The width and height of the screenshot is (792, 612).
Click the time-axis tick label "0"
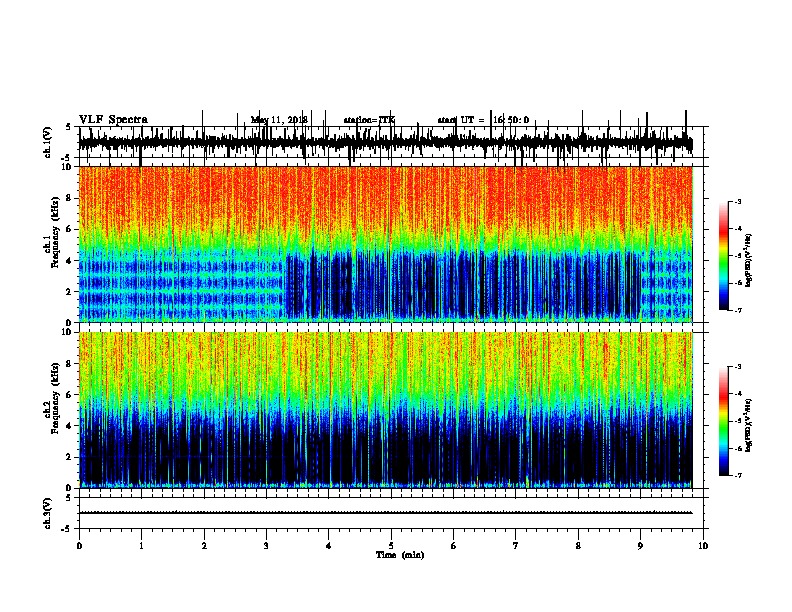(x=79, y=546)
